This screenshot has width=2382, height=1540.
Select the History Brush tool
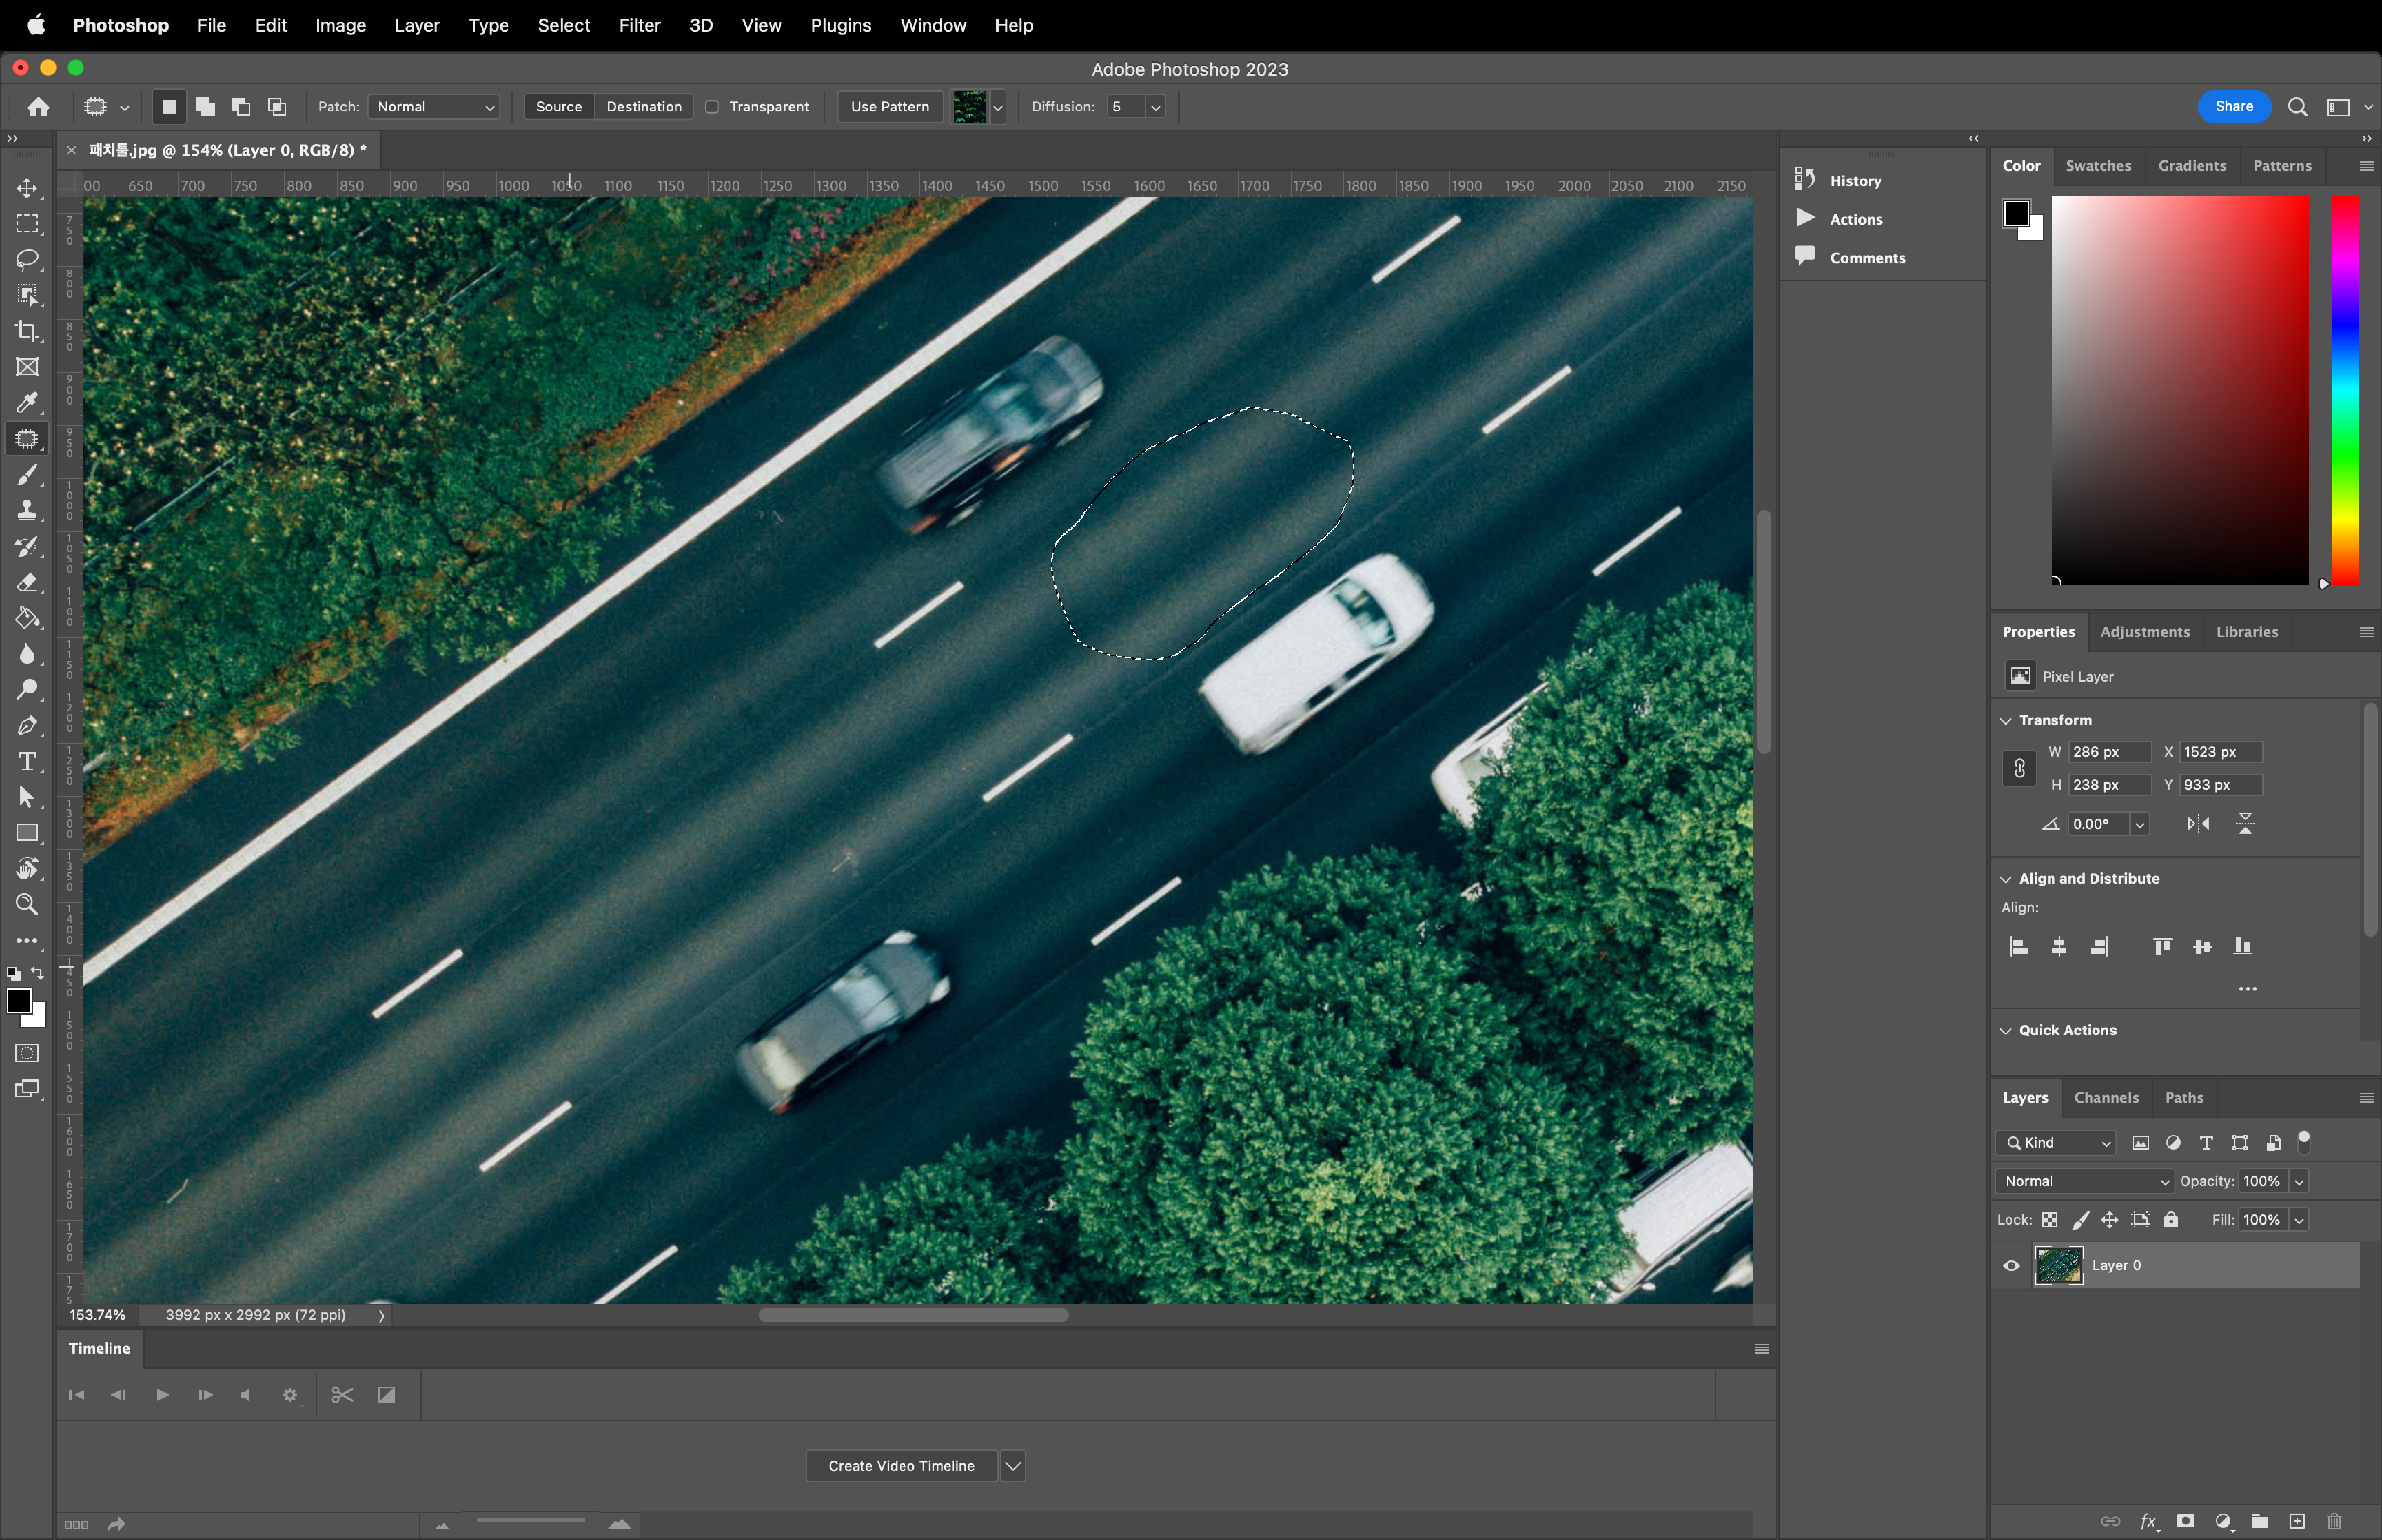(27, 547)
